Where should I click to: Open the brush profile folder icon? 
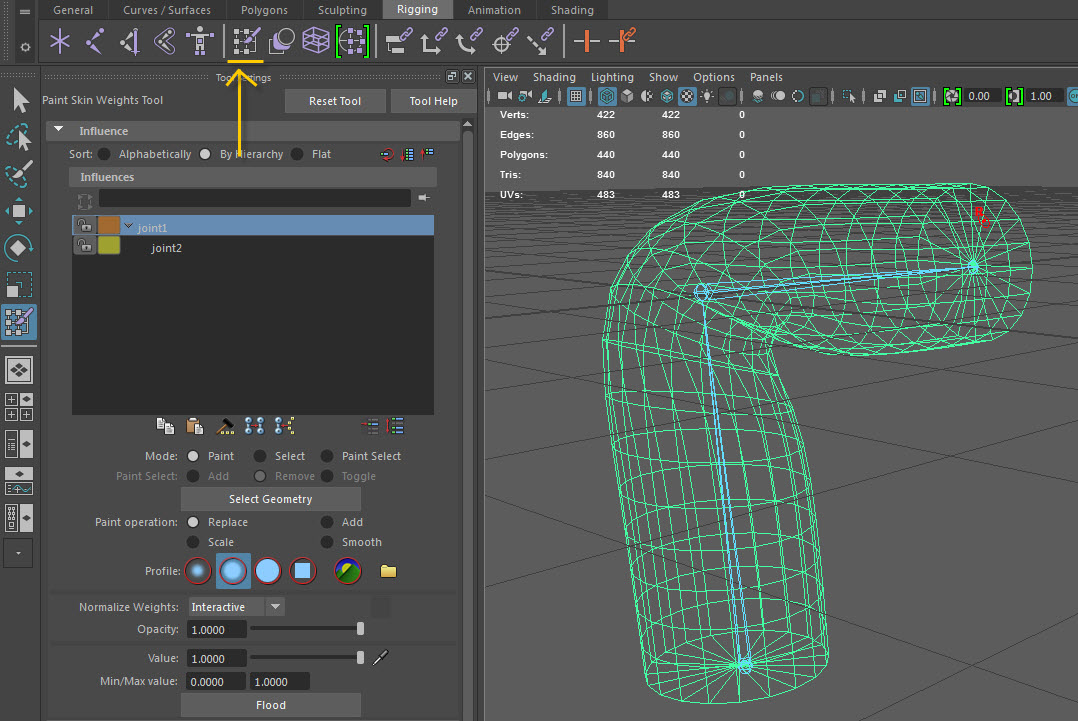(387, 570)
